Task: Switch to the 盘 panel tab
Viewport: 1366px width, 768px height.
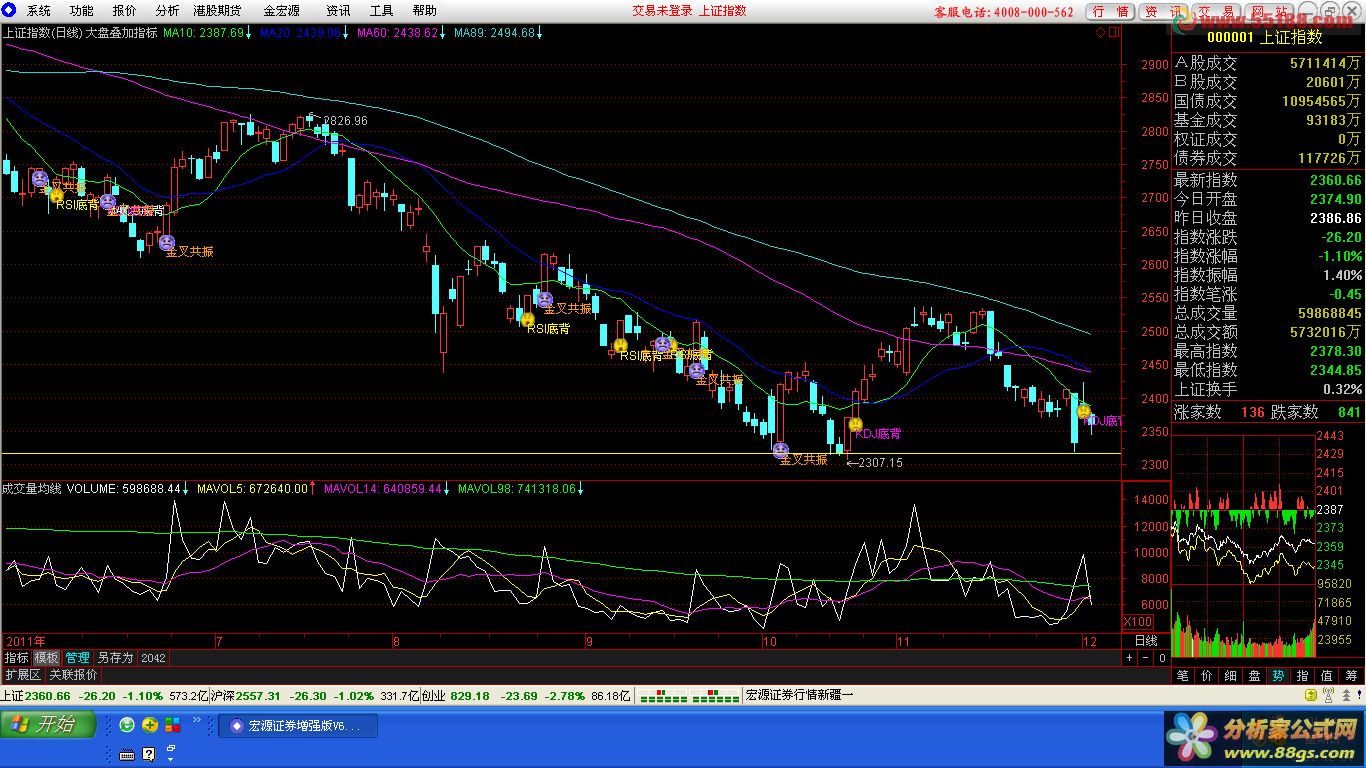Action: point(1255,676)
